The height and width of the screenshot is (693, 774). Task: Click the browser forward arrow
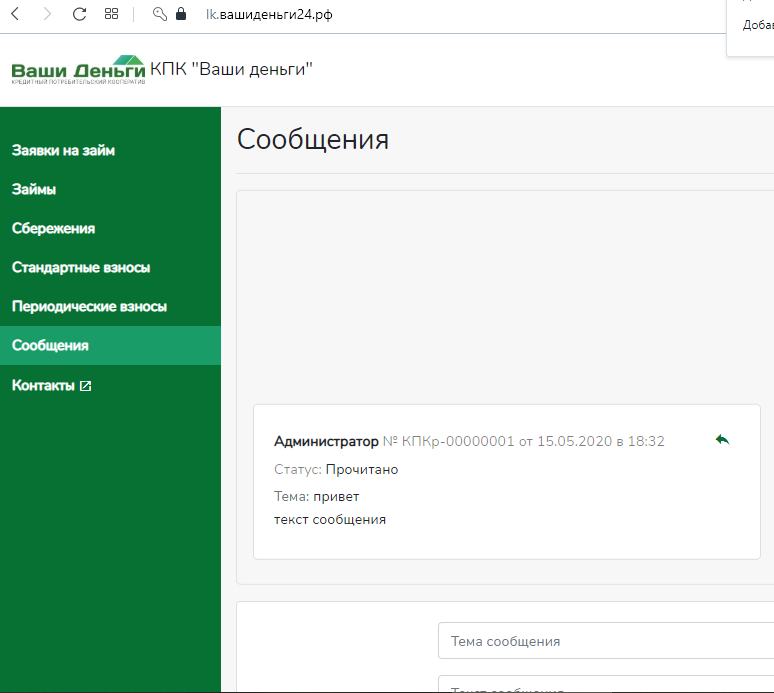(47, 14)
